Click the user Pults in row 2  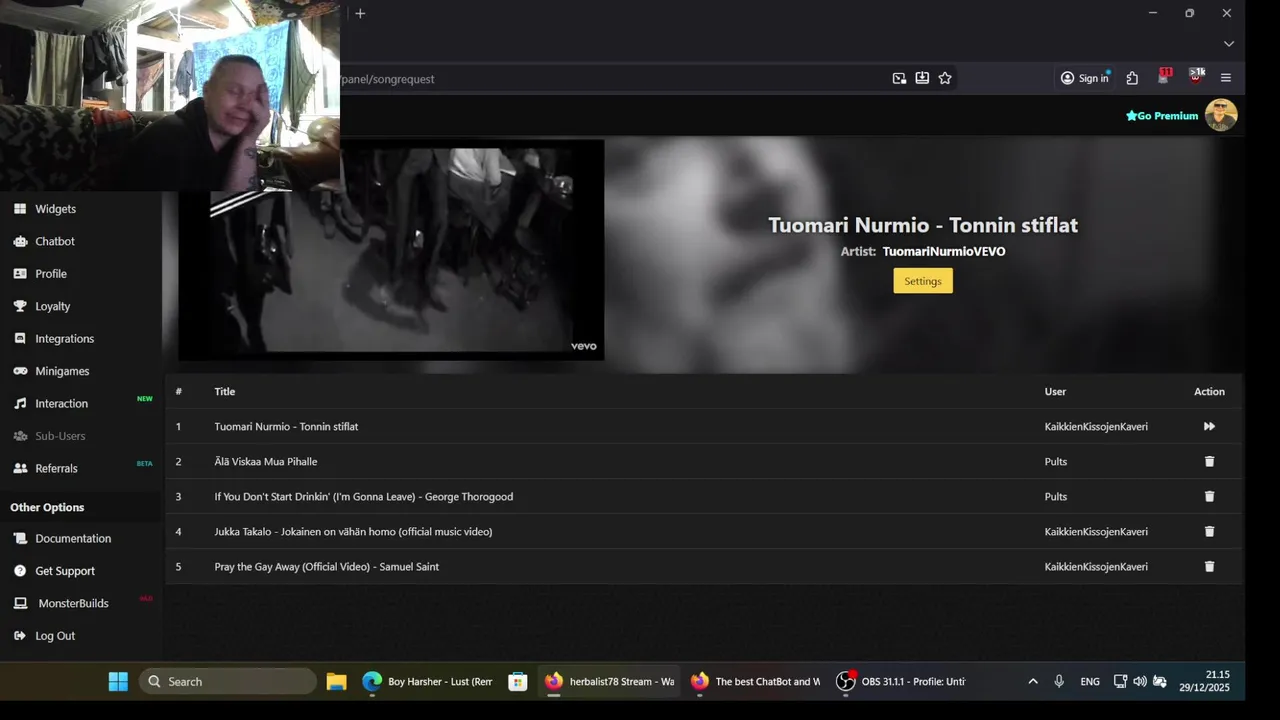(x=1056, y=461)
